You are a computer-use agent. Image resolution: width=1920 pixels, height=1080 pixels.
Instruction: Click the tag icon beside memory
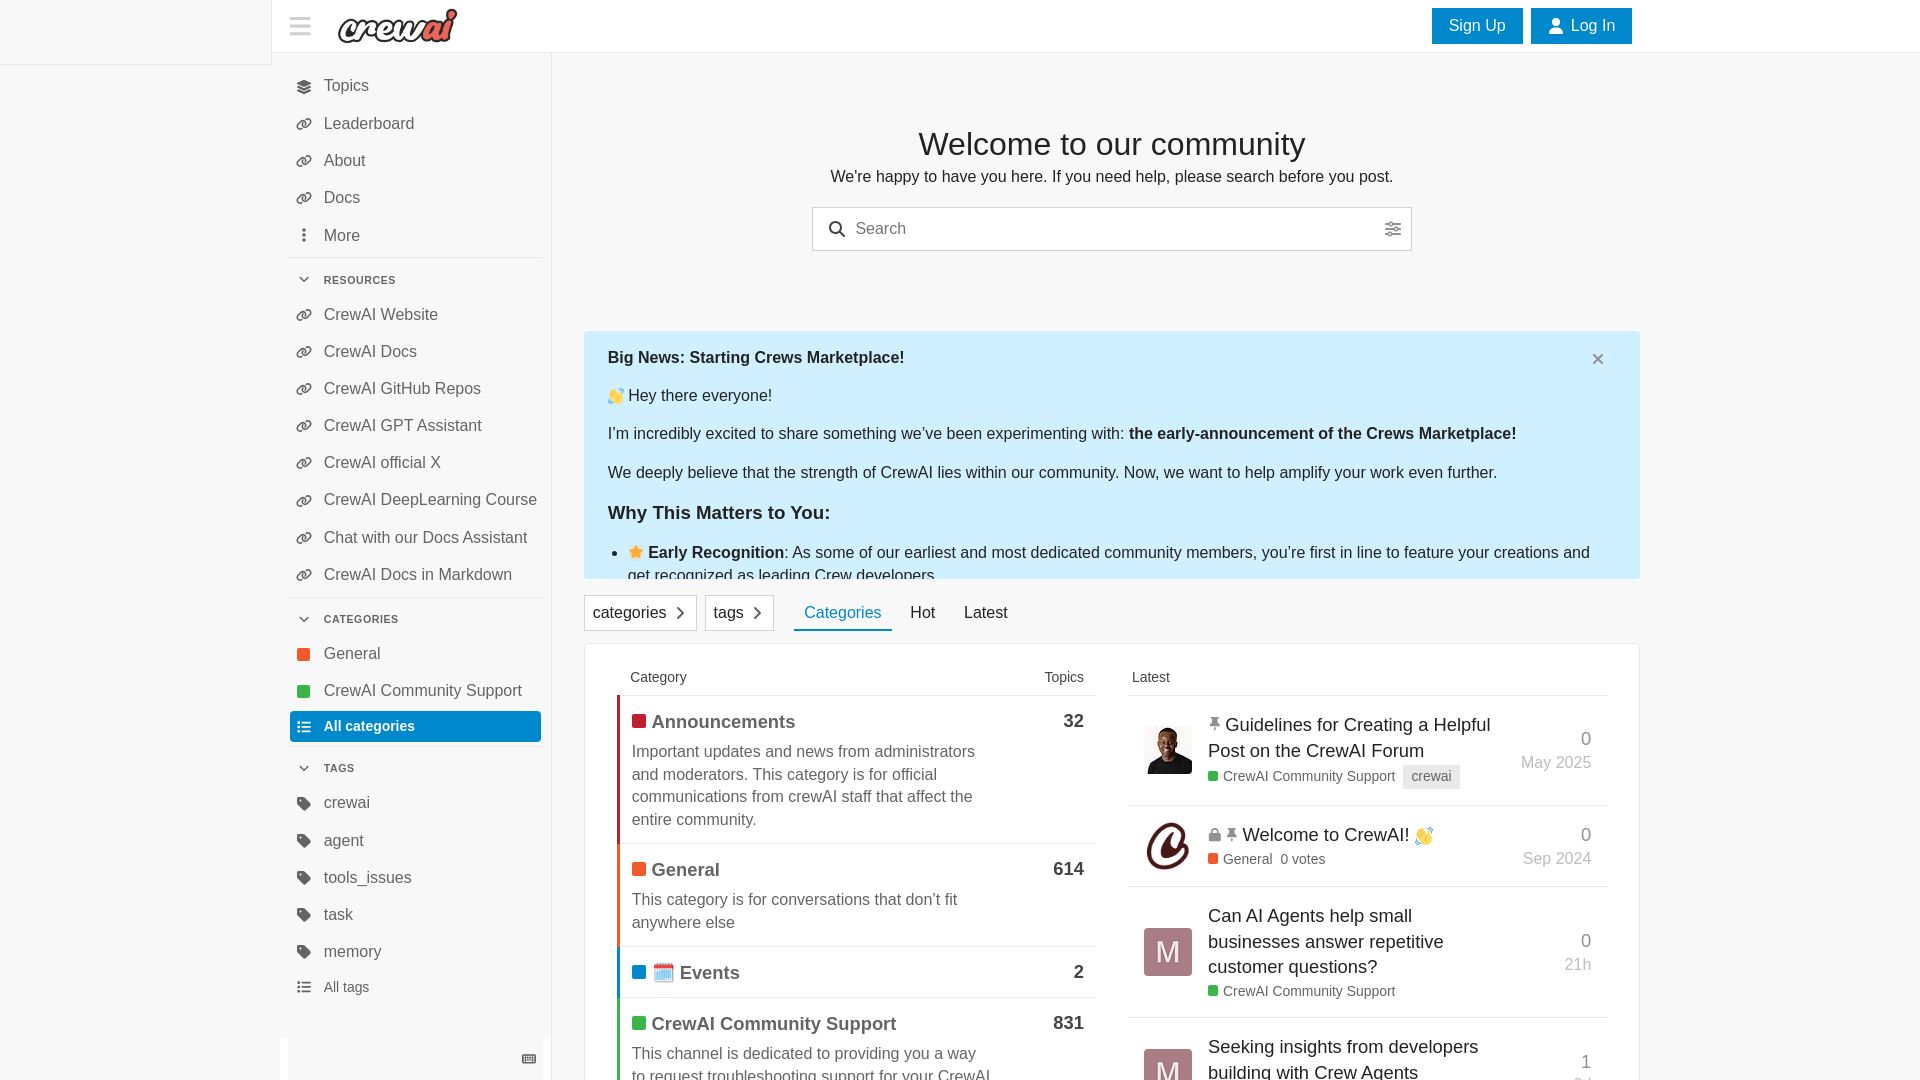pyautogui.click(x=304, y=952)
